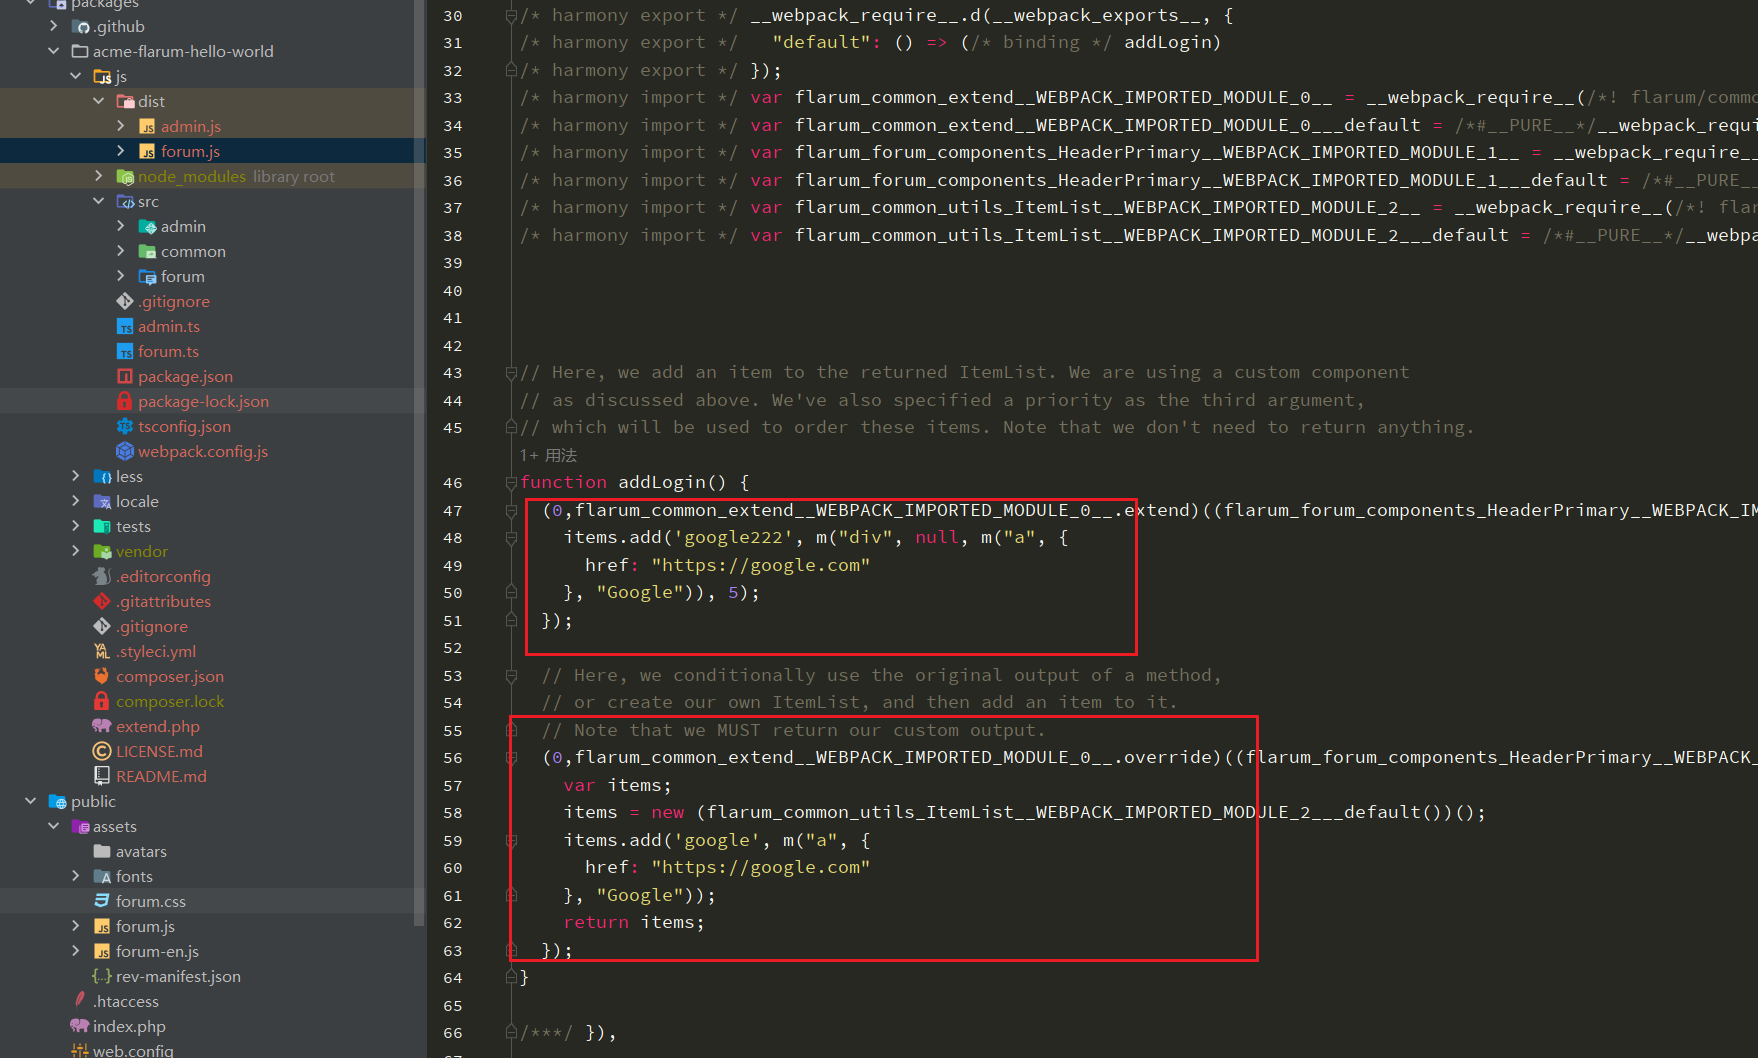This screenshot has width=1758, height=1058.
Task: Click the forum.ts TypeScript file icon
Action: point(125,351)
